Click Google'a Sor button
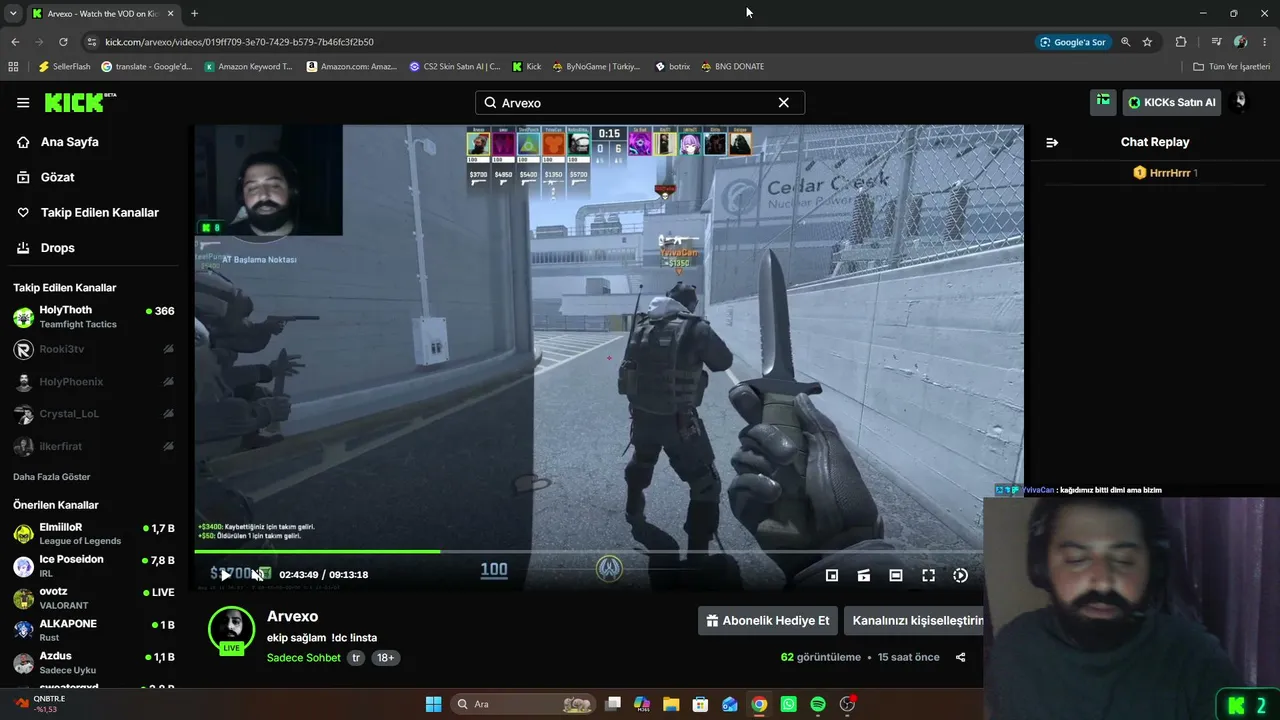The width and height of the screenshot is (1280, 720). point(1073,42)
